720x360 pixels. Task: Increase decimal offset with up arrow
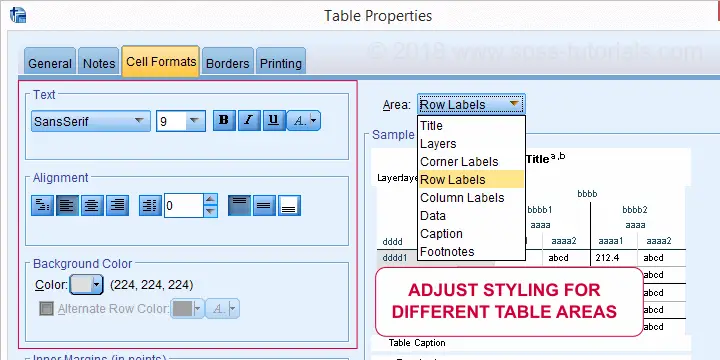coord(210,199)
